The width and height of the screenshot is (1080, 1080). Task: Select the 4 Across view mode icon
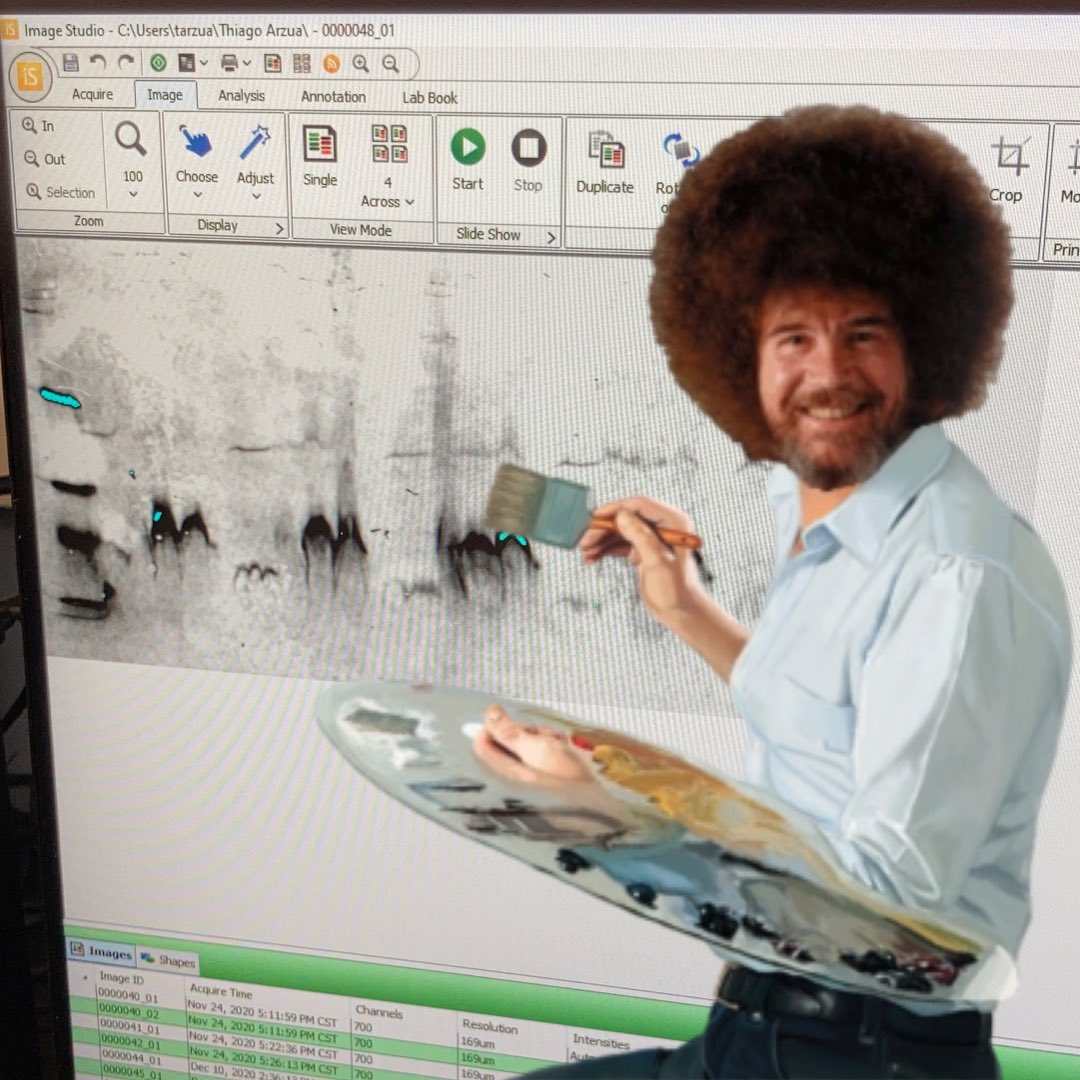click(x=389, y=143)
